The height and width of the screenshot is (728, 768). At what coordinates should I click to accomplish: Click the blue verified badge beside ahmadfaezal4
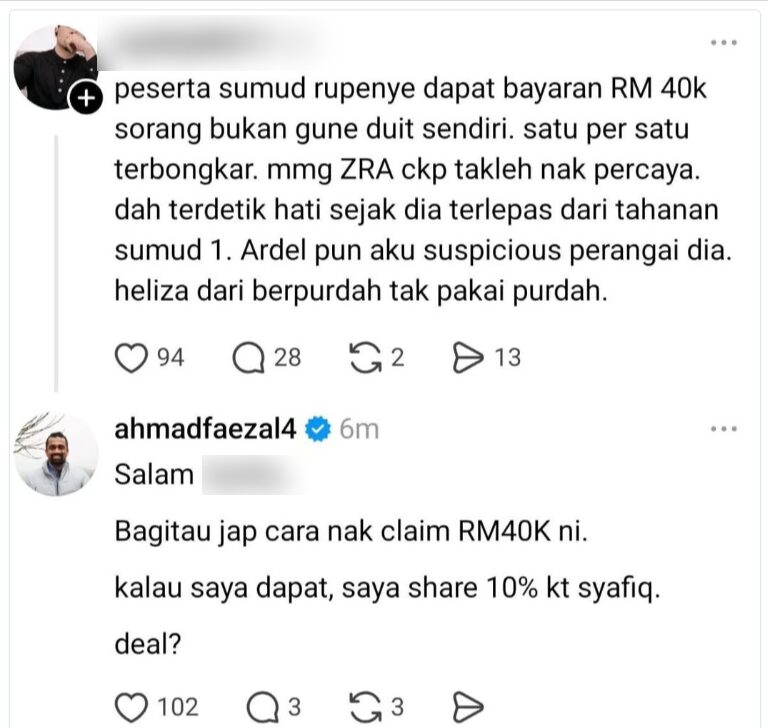(318, 429)
